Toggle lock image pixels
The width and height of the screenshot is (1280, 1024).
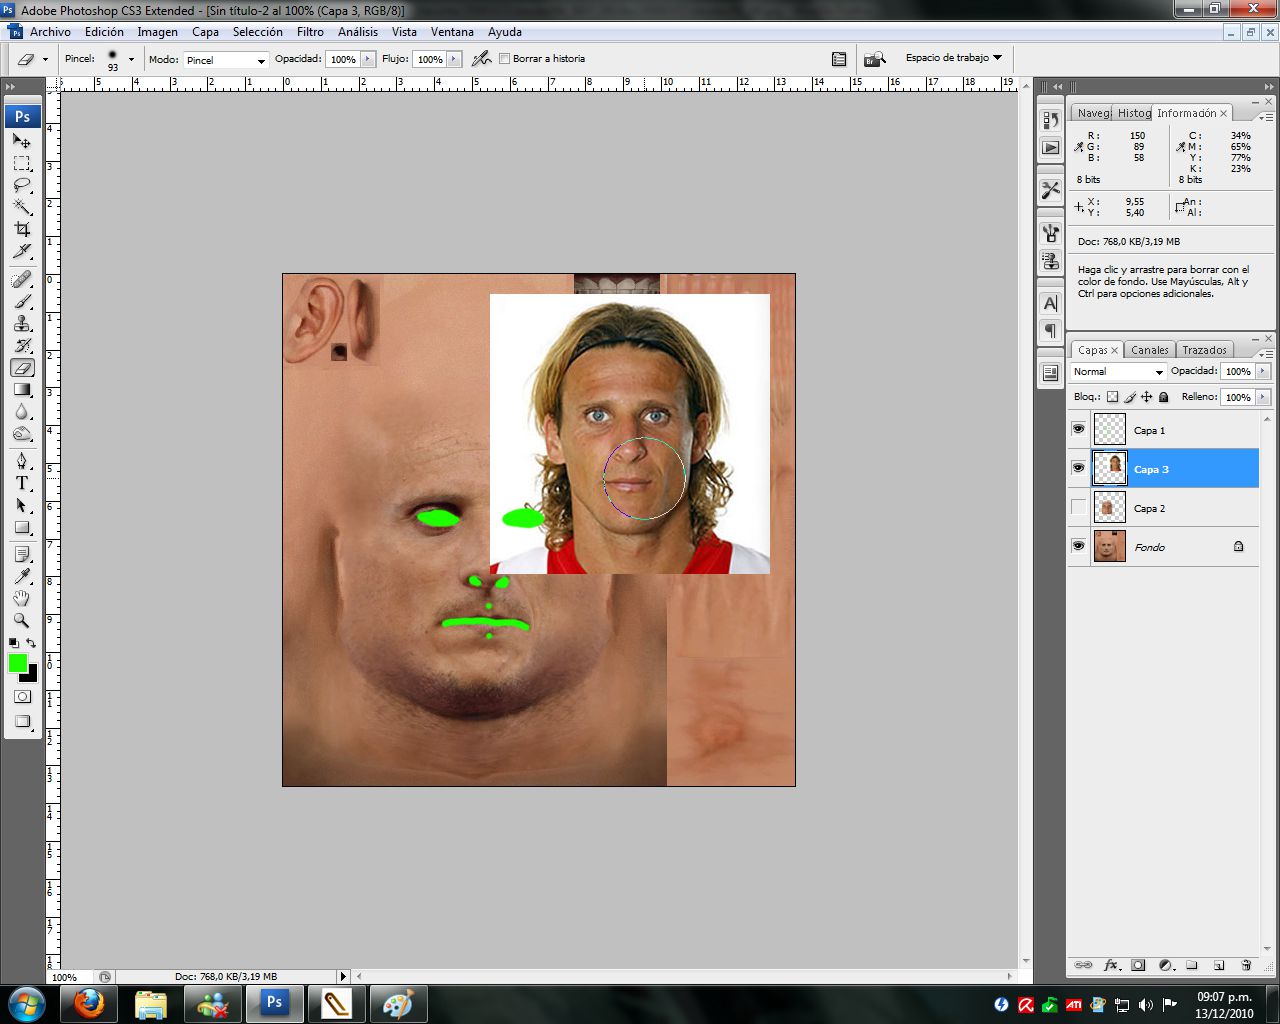1130,397
